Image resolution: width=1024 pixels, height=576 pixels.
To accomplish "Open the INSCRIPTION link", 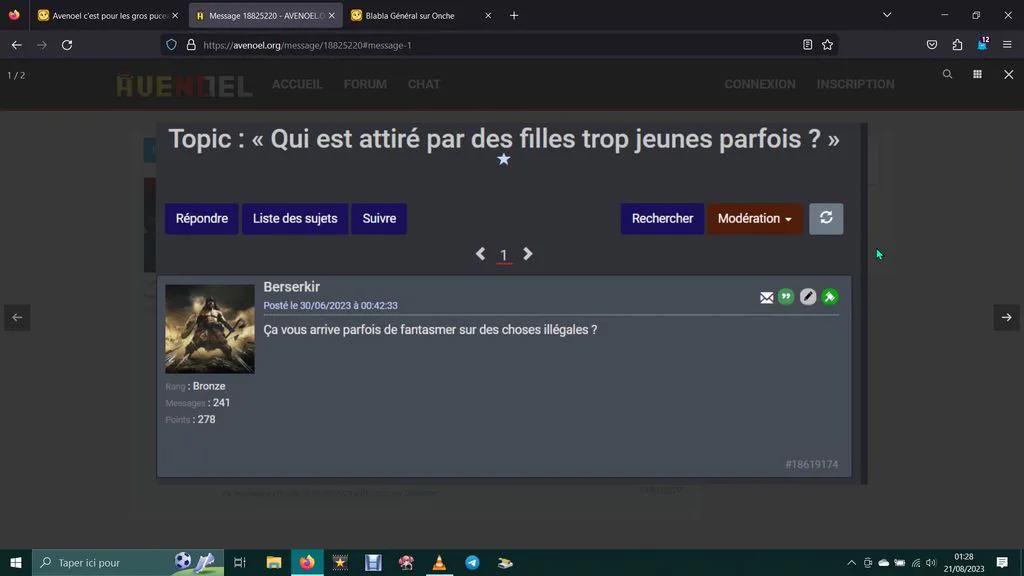I will click(856, 84).
